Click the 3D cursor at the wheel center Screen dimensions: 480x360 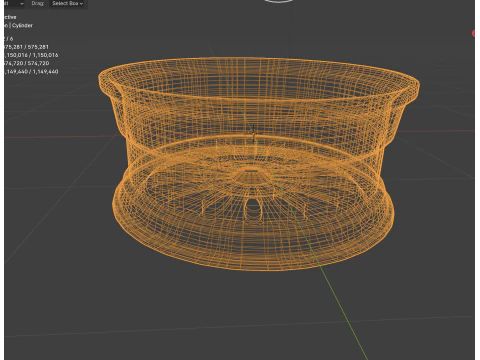click(x=254, y=134)
